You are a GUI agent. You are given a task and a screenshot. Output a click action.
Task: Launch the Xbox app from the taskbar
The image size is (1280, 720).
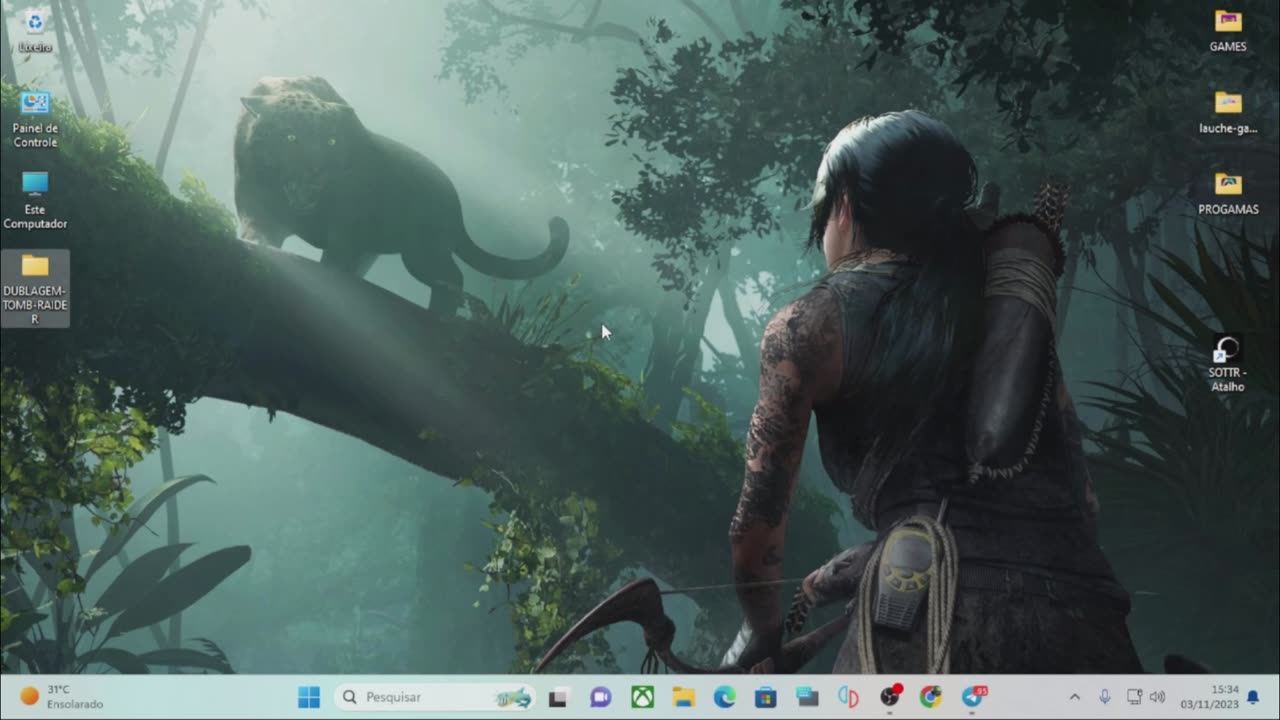click(x=642, y=697)
